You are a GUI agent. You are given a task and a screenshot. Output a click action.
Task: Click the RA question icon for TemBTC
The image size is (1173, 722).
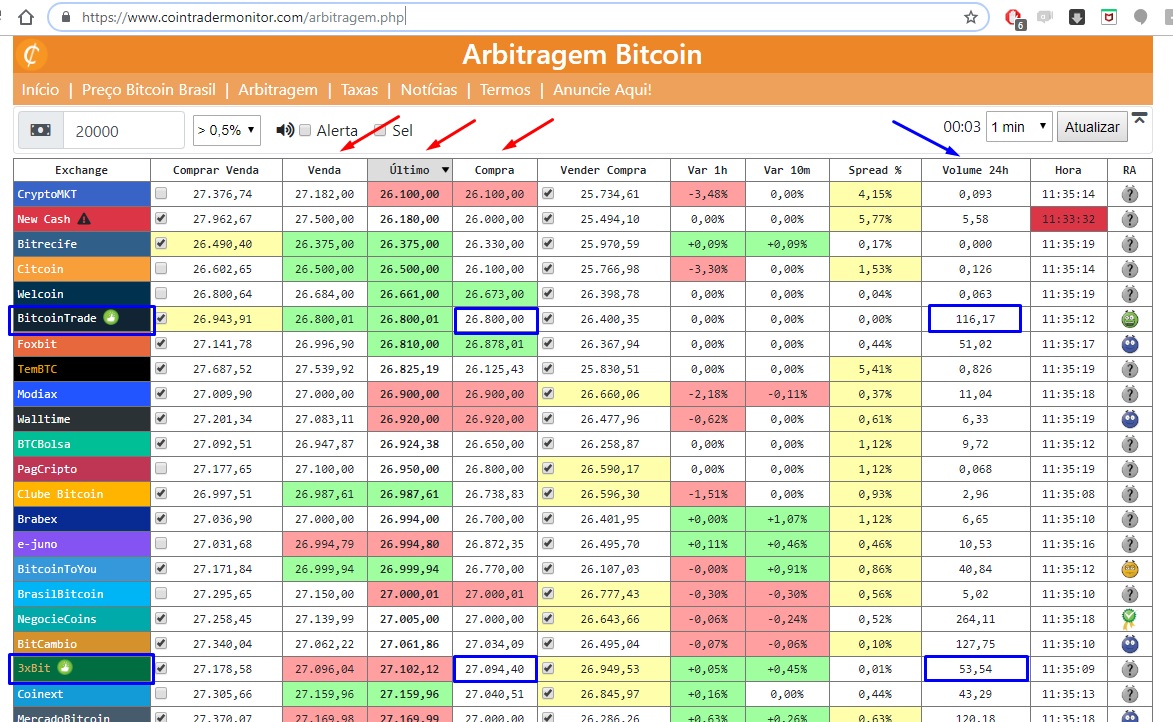[1130, 370]
